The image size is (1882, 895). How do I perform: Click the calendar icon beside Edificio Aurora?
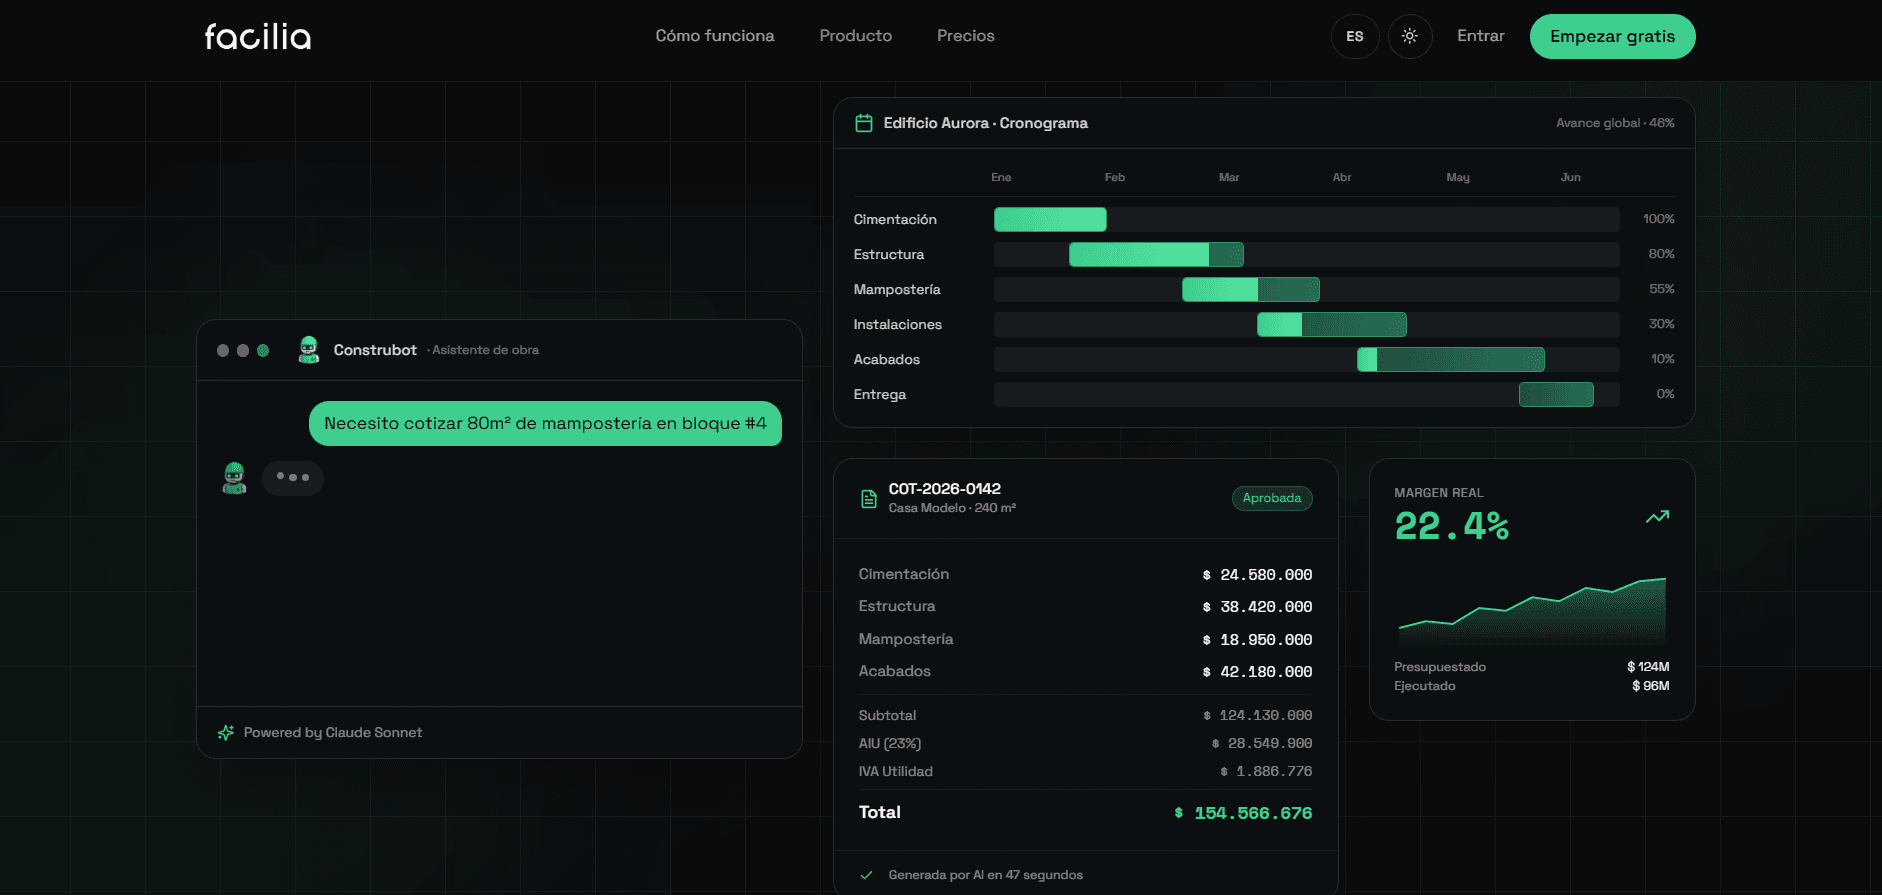[x=864, y=123]
